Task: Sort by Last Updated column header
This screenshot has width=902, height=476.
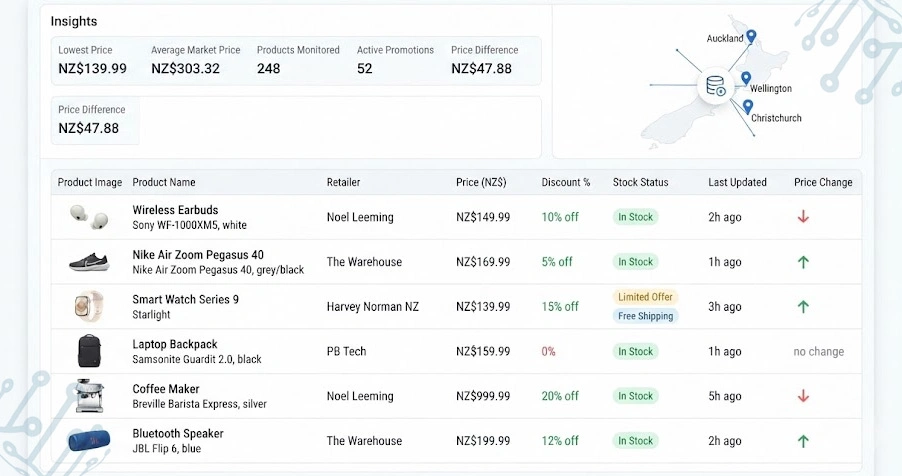Action: pyautogui.click(x=737, y=182)
